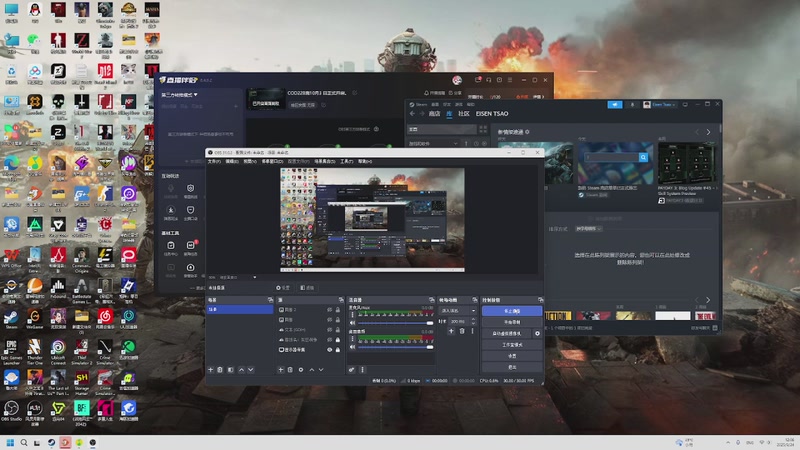Click start recording button in OBS Controls

pos(512,322)
